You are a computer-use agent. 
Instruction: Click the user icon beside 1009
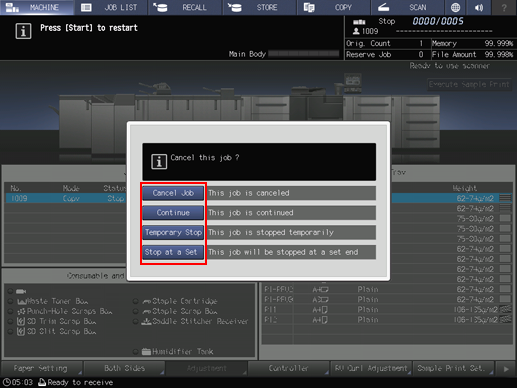(x=356, y=31)
